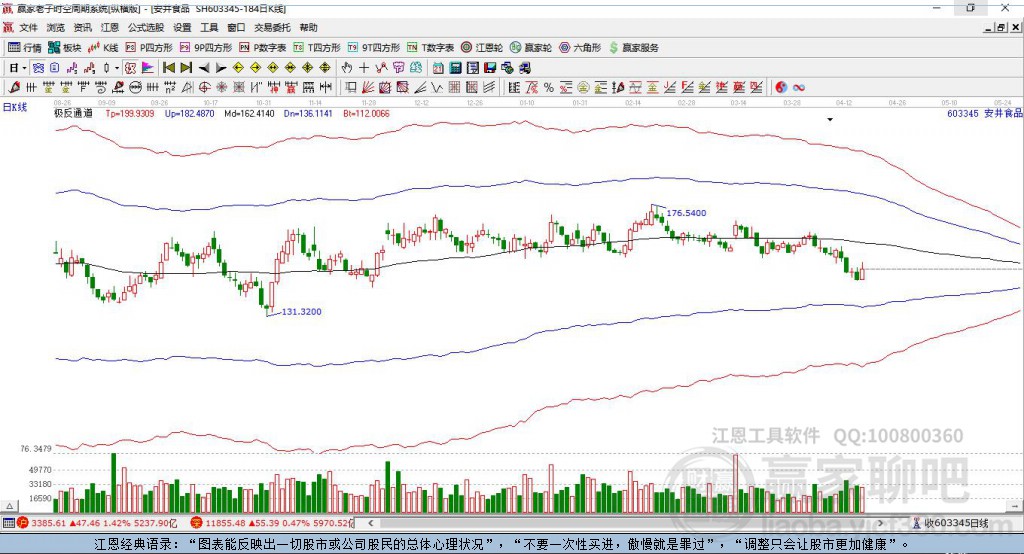Viewport: 1024px width, 554px height.
Task: Restore the inner child window
Action: [1000, 27]
